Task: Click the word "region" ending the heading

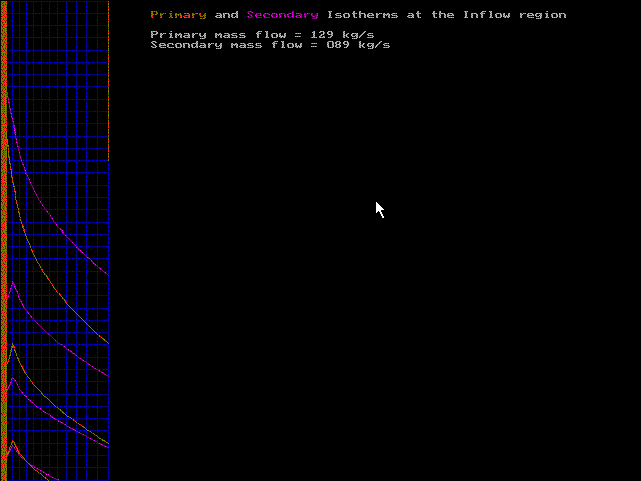Action: click(542, 15)
